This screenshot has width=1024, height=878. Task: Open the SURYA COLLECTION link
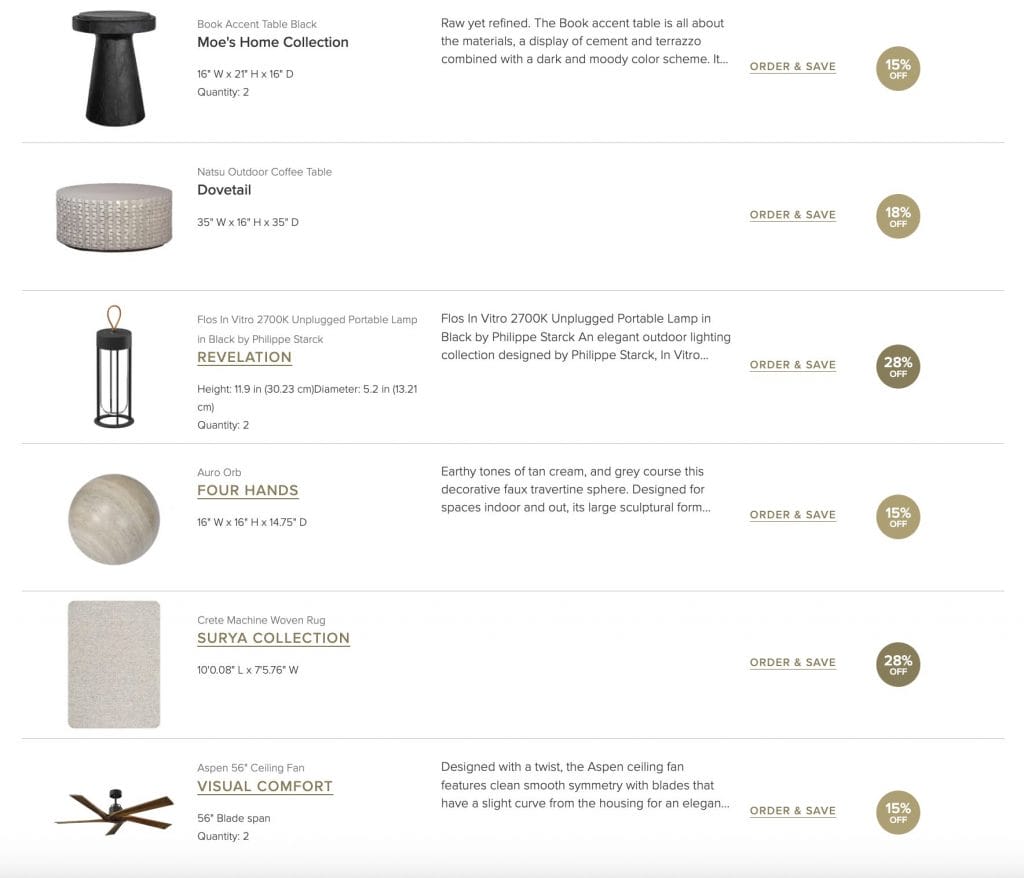click(273, 638)
